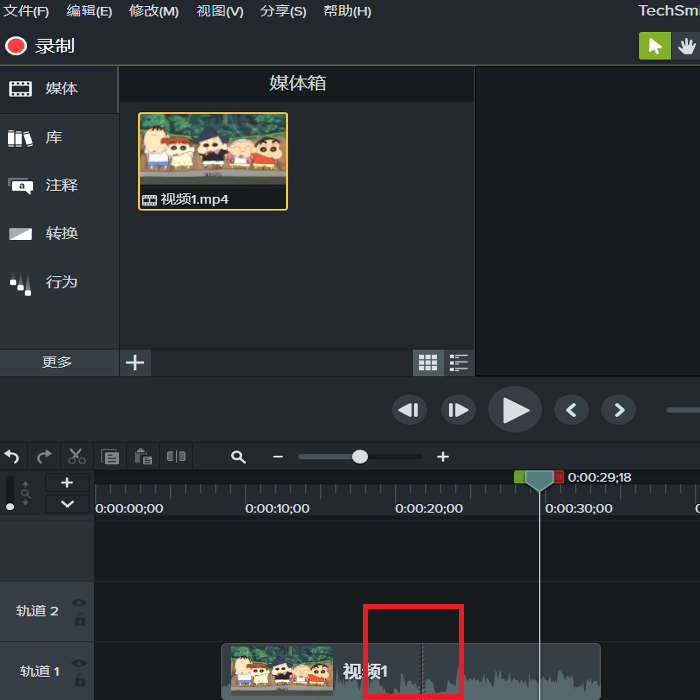The image size is (700, 700).
Task: Zoom in timeline with plus button
Action: coord(443,457)
